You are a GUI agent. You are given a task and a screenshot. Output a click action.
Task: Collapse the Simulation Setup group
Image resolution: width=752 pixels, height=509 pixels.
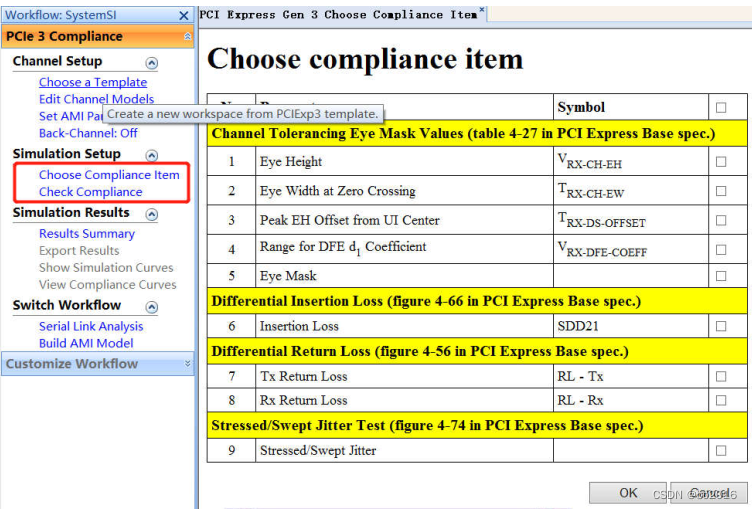click(152, 155)
